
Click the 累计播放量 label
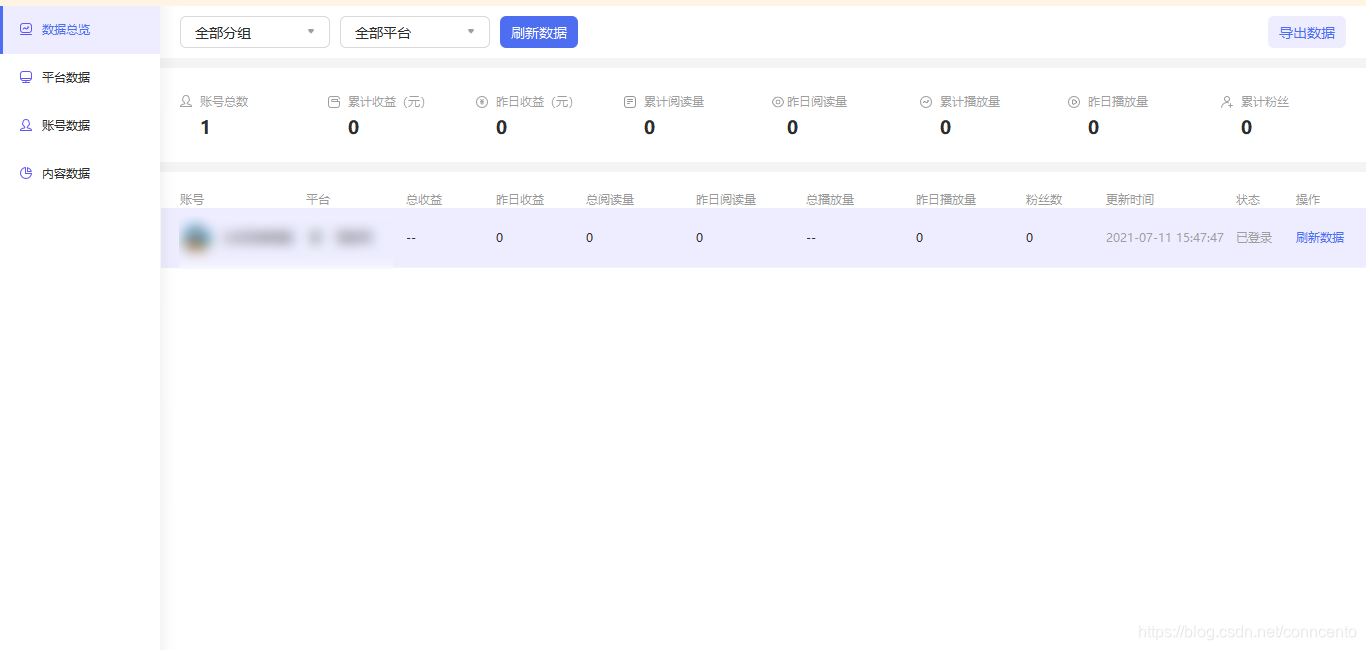tap(970, 102)
